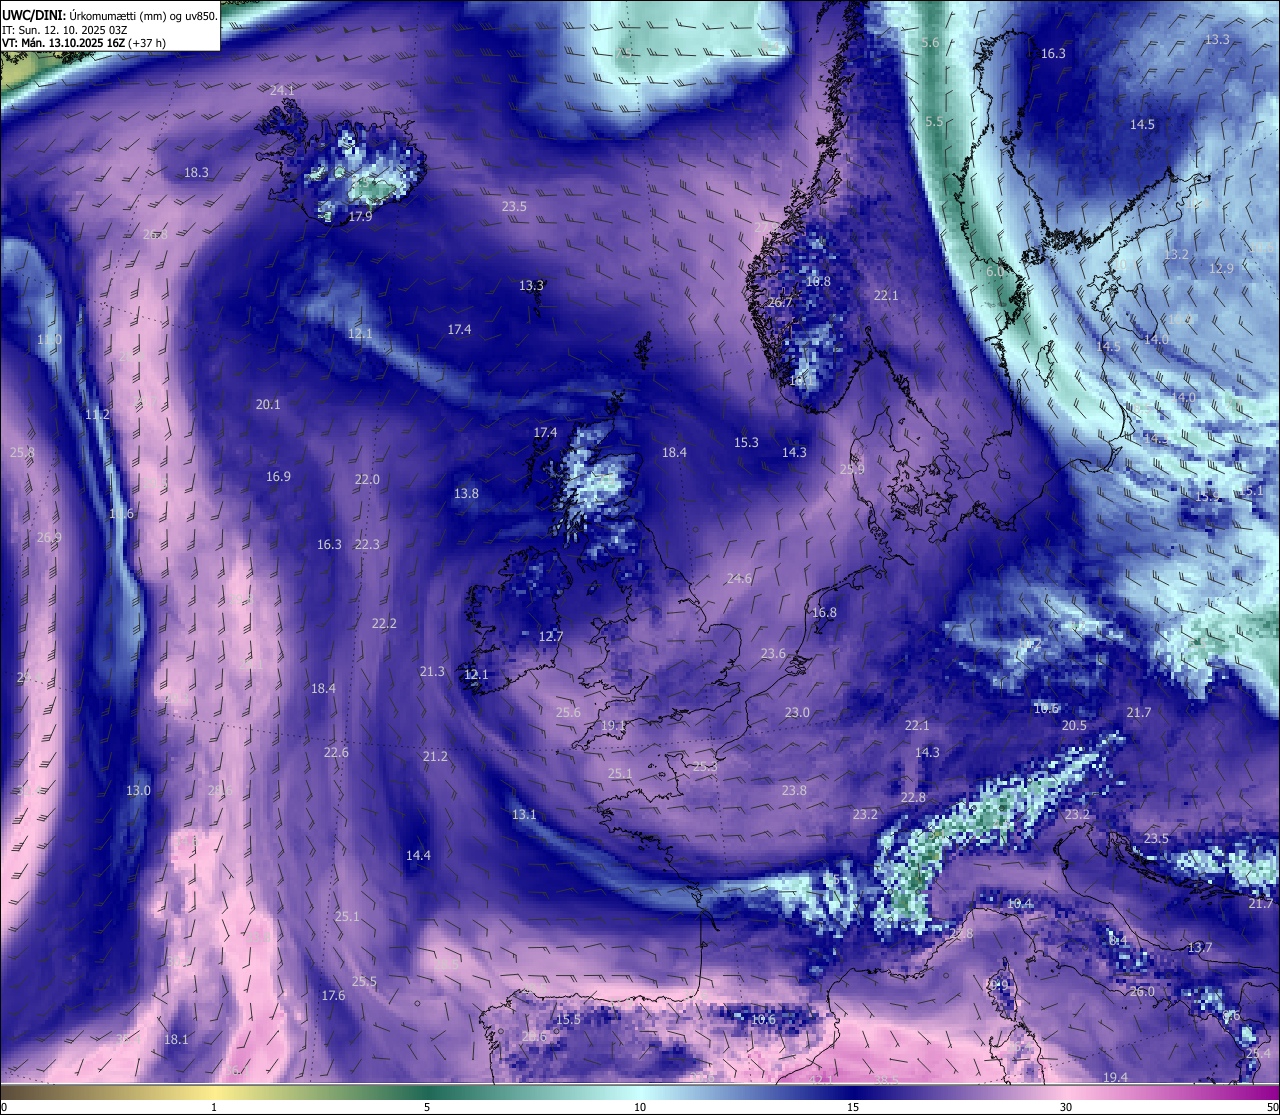Click the 16.9 value label
Screen dimensions: 1280x1115
[x=278, y=477]
